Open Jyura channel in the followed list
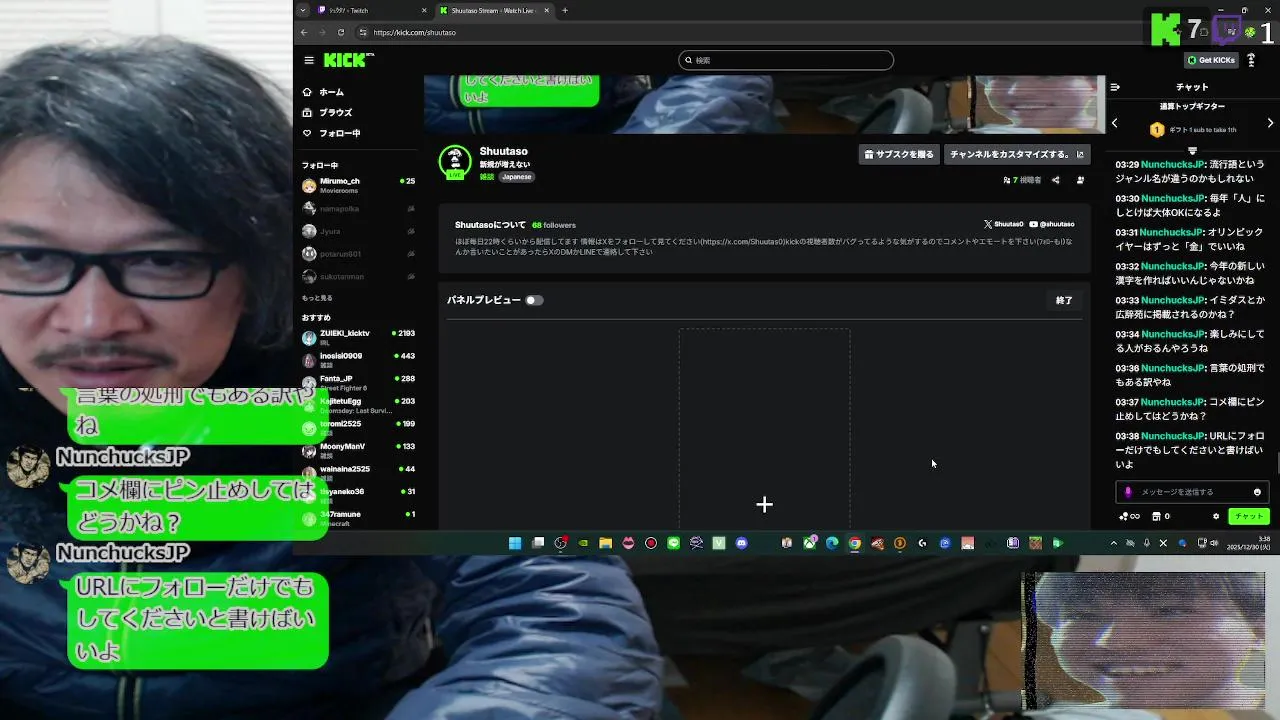Screen dimensions: 1280x720 pos(359,231)
